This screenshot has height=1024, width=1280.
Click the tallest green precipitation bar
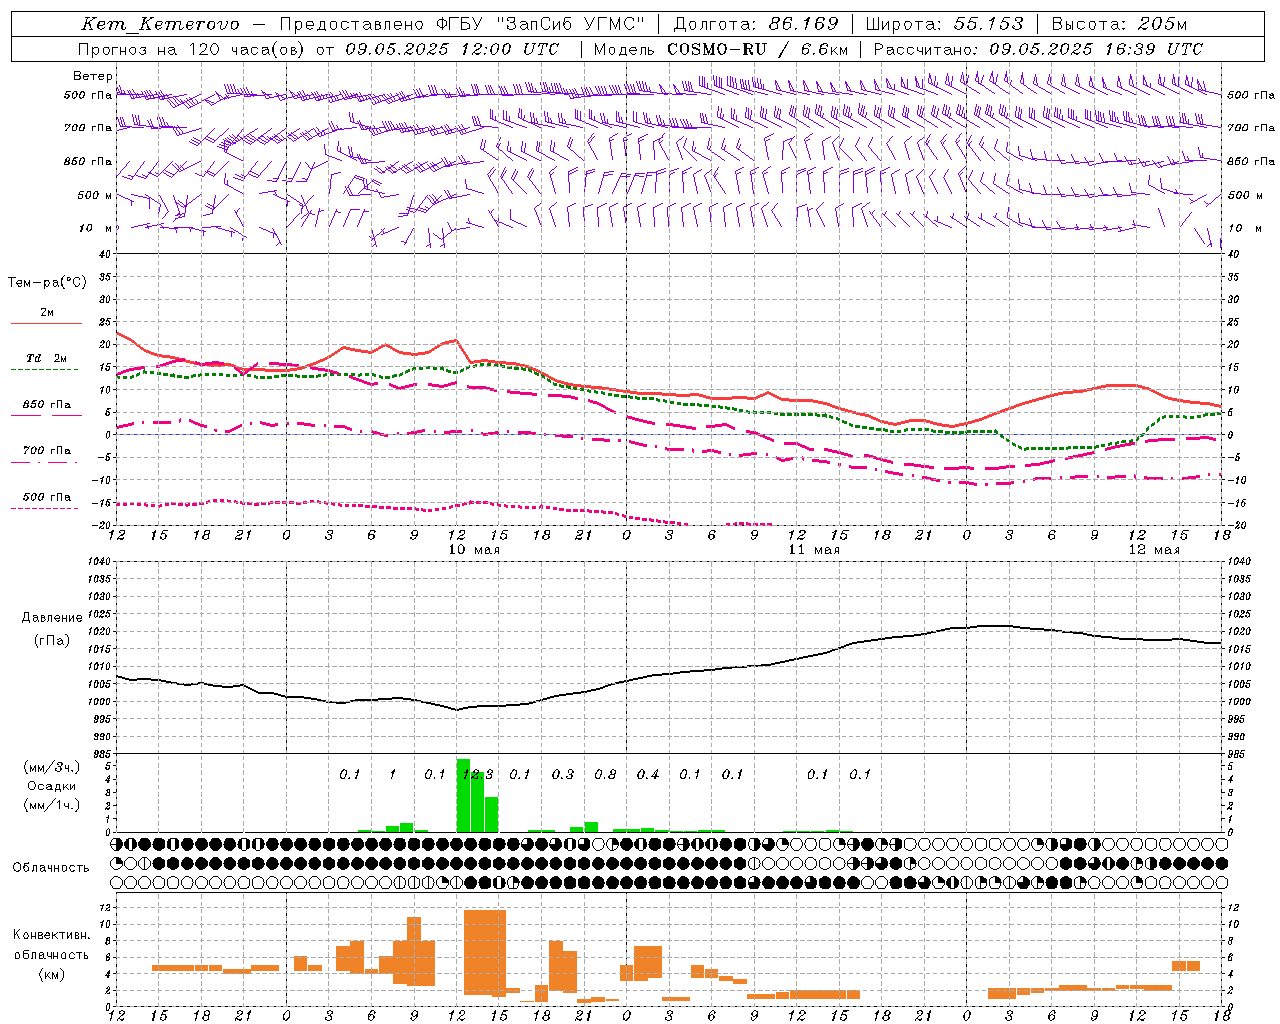click(463, 795)
